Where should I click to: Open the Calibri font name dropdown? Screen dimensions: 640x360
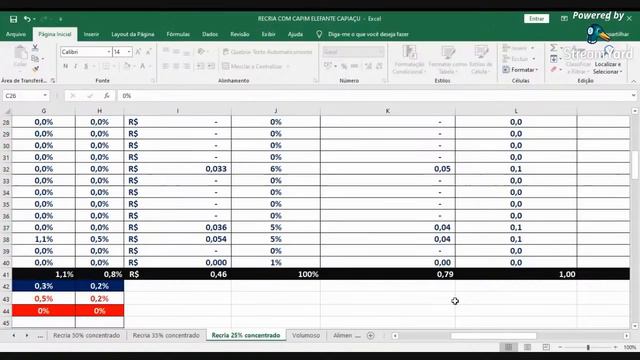[x=109, y=52]
